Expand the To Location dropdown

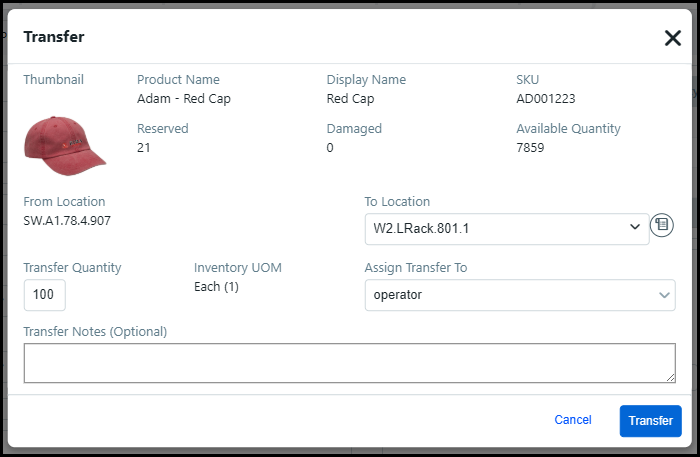point(507,228)
